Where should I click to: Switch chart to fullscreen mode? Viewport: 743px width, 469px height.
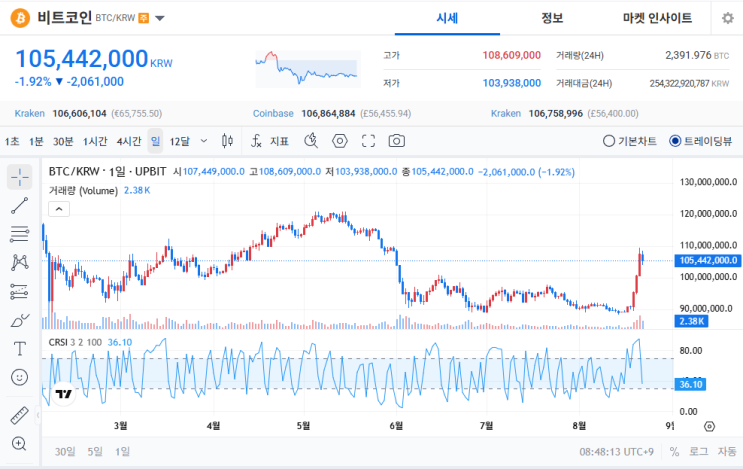(x=368, y=141)
